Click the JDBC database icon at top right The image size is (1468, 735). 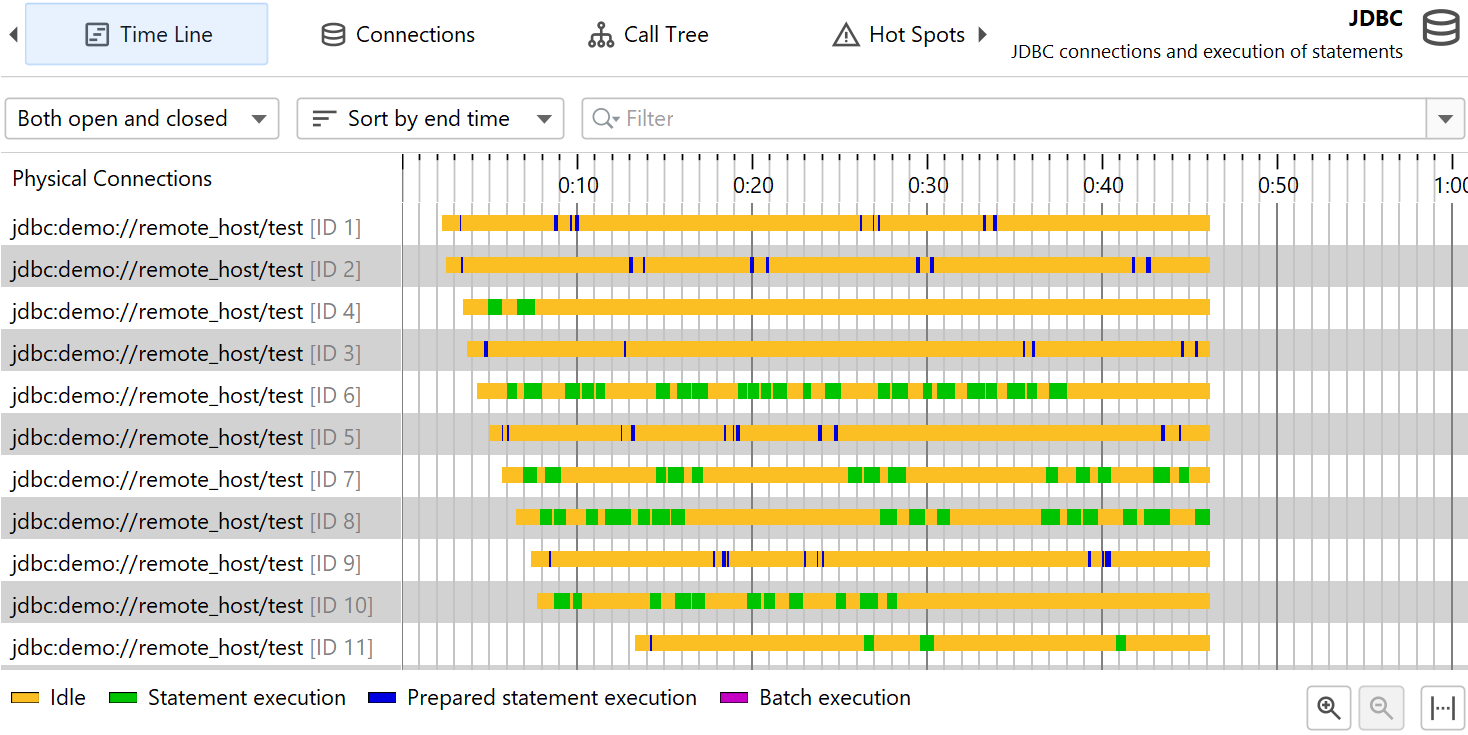click(x=1441, y=29)
